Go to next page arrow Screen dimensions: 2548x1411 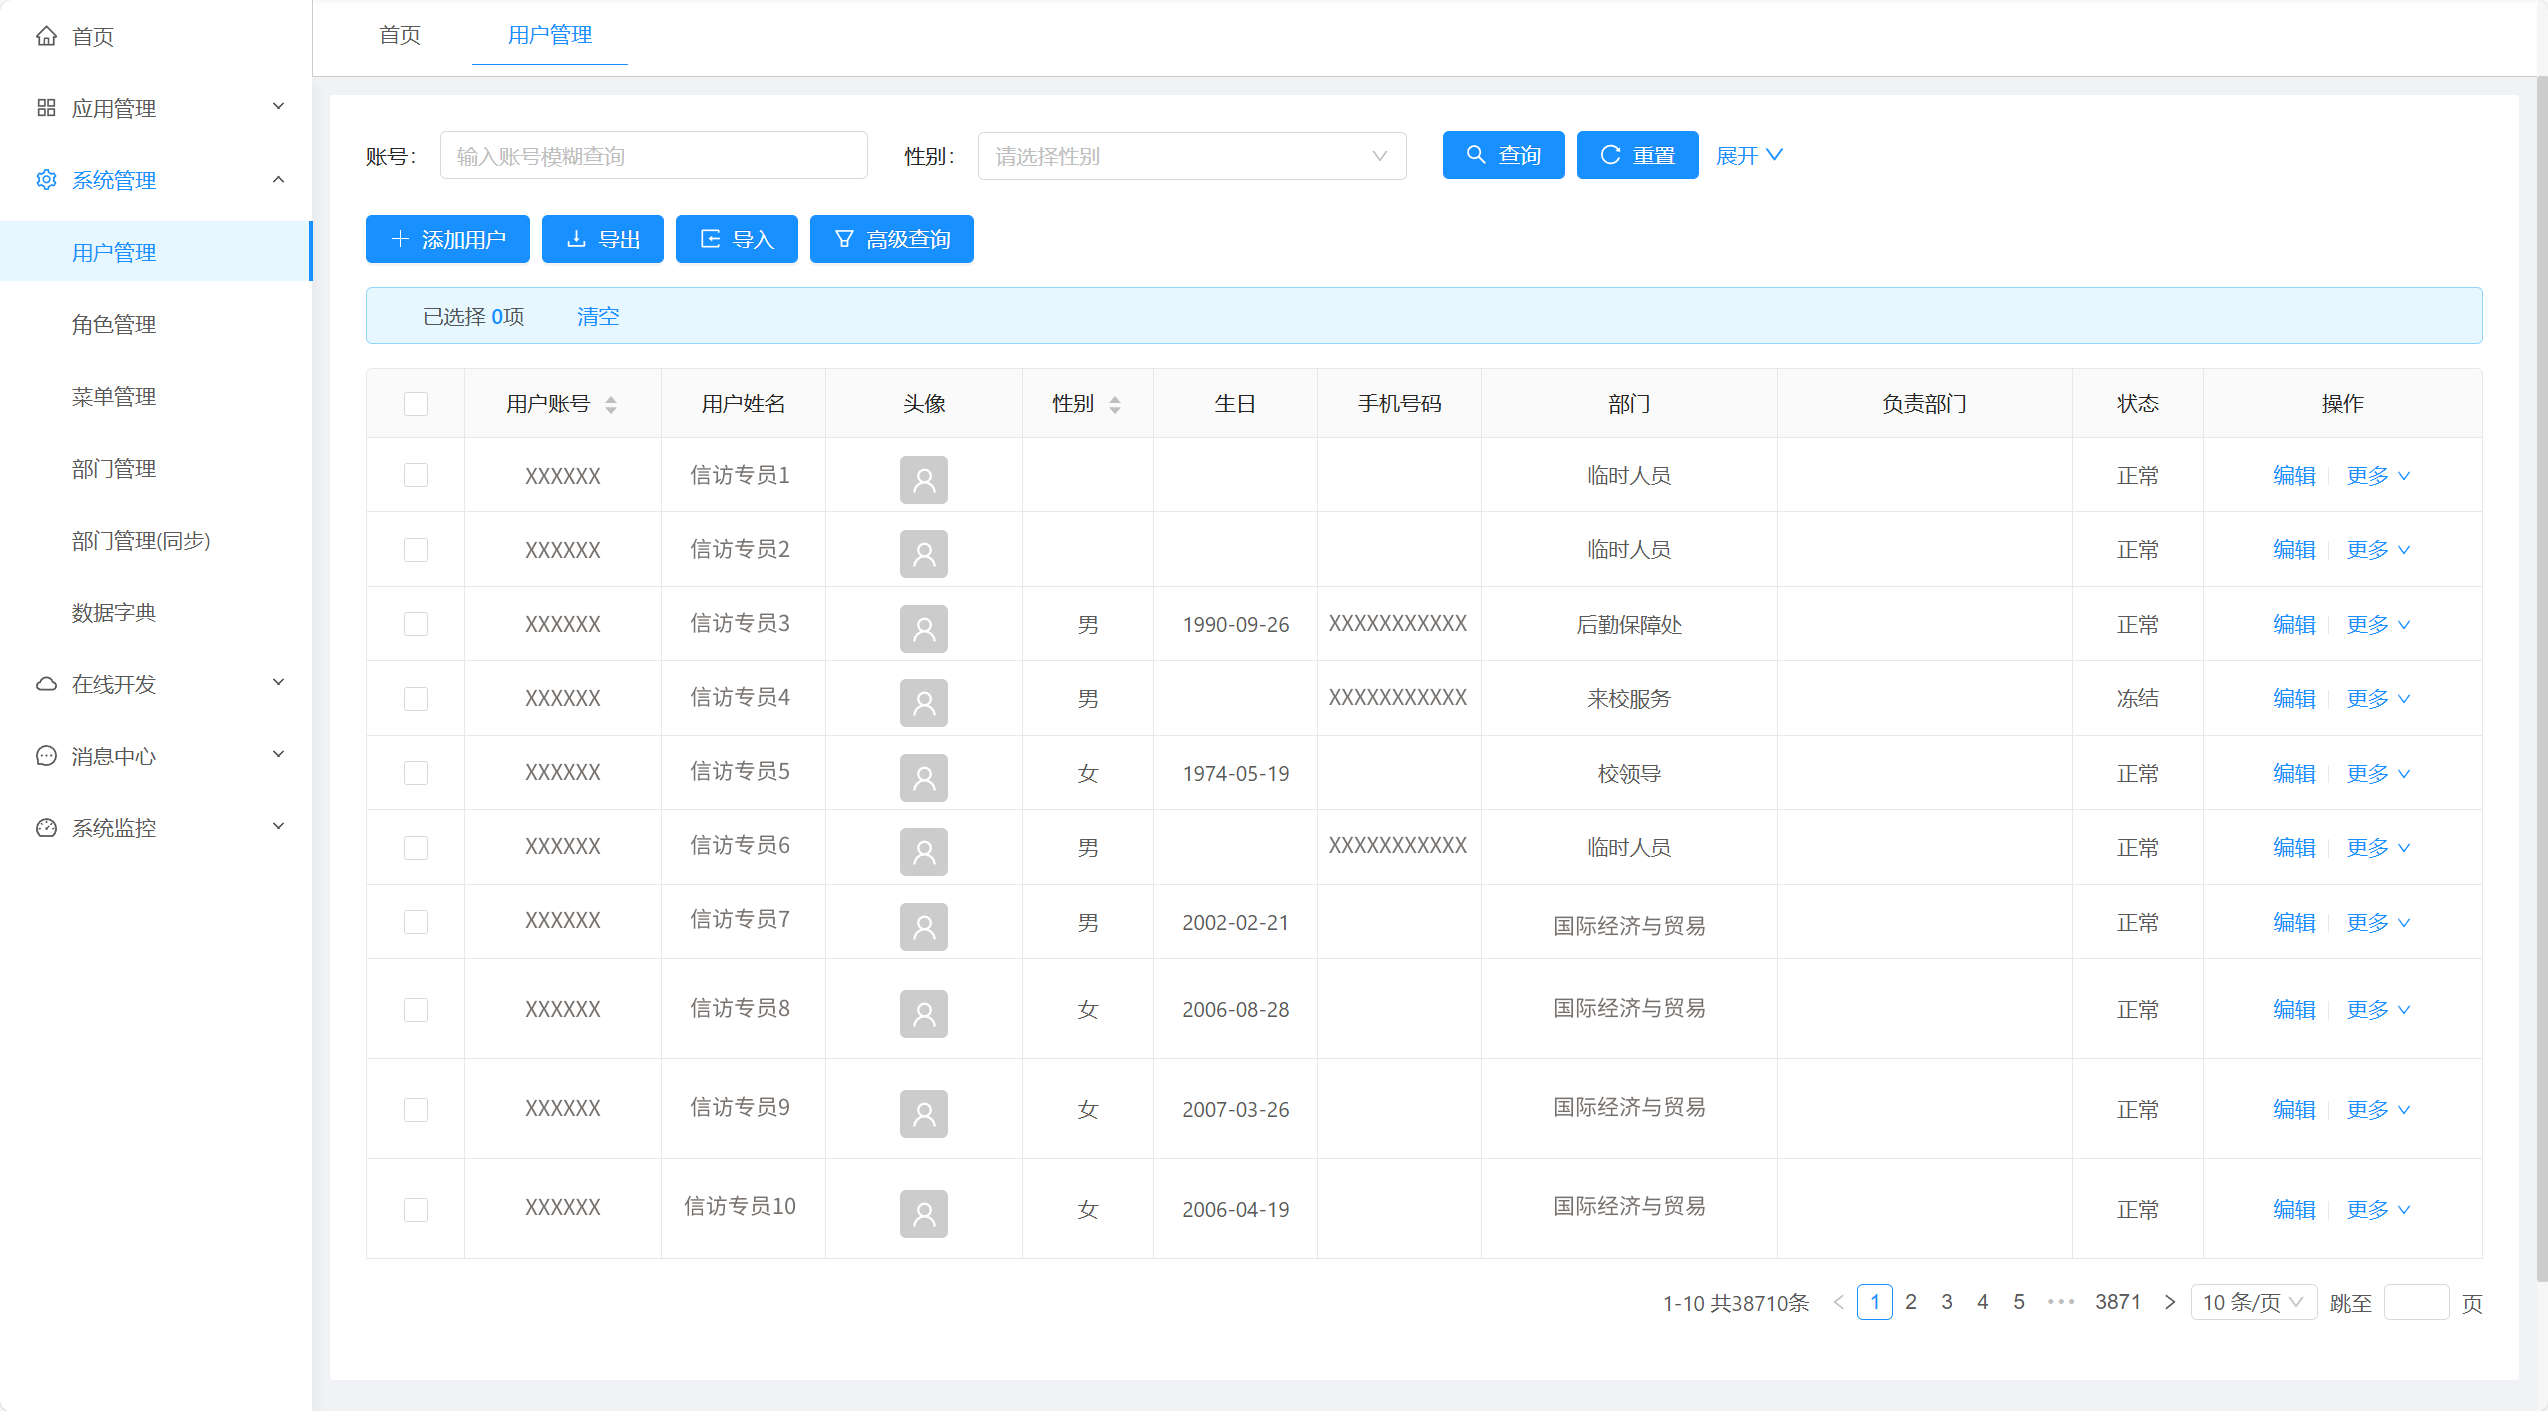2169,1302
